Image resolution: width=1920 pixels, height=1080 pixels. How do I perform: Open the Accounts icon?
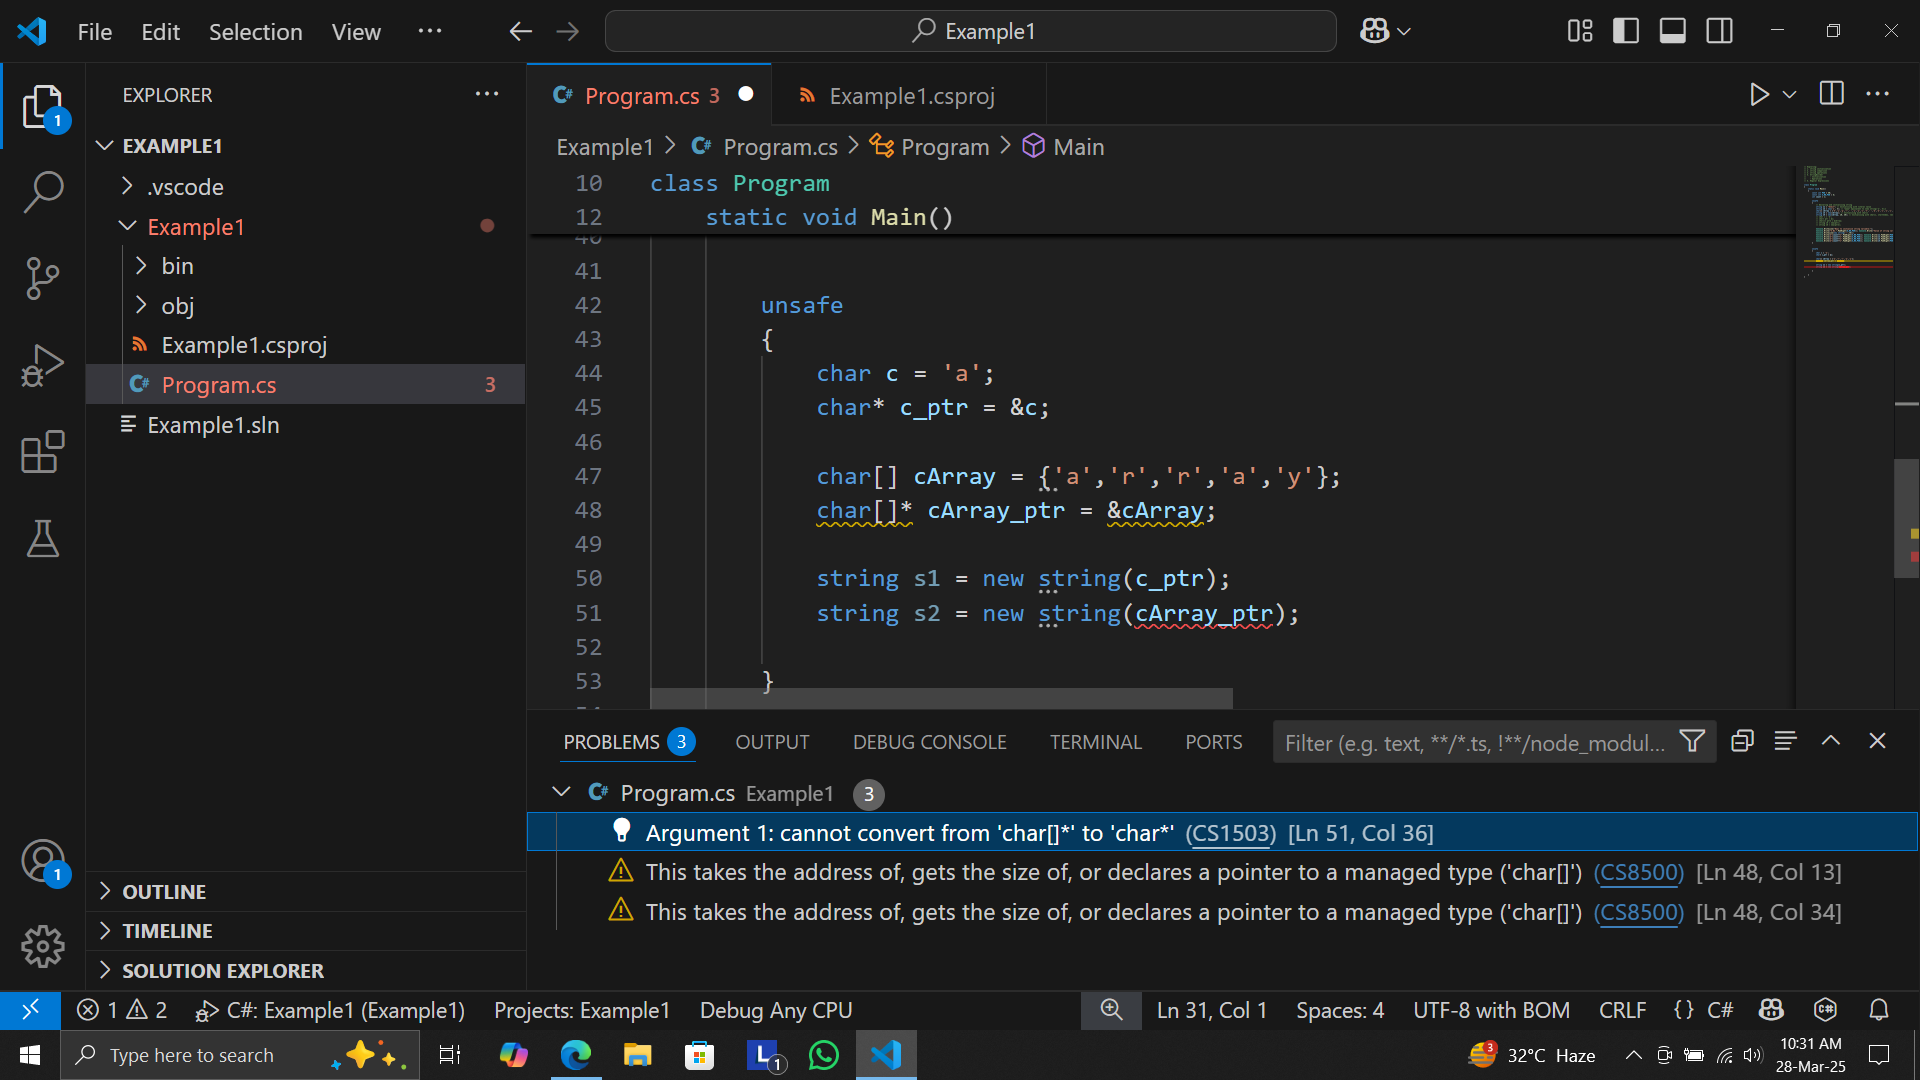coord(42,861)
